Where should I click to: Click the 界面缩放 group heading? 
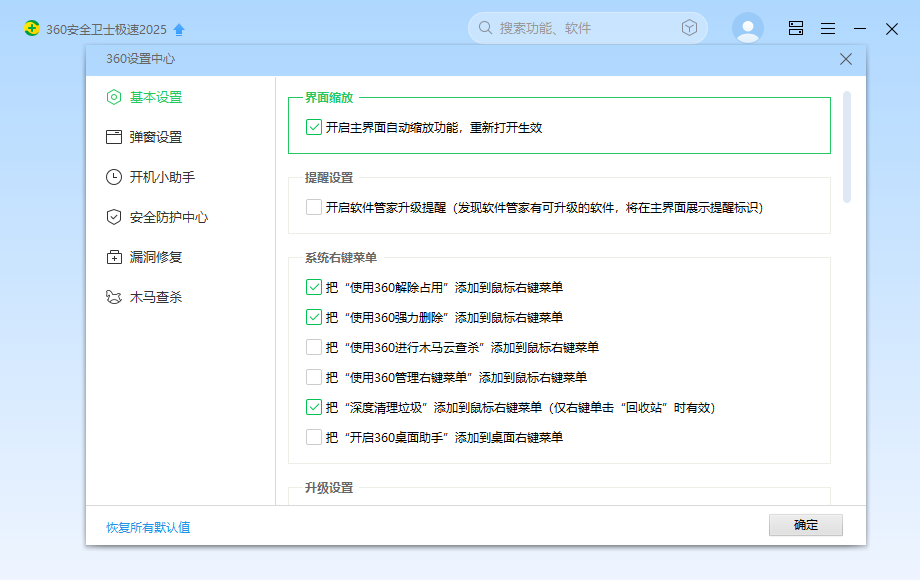tap(329, 98)
